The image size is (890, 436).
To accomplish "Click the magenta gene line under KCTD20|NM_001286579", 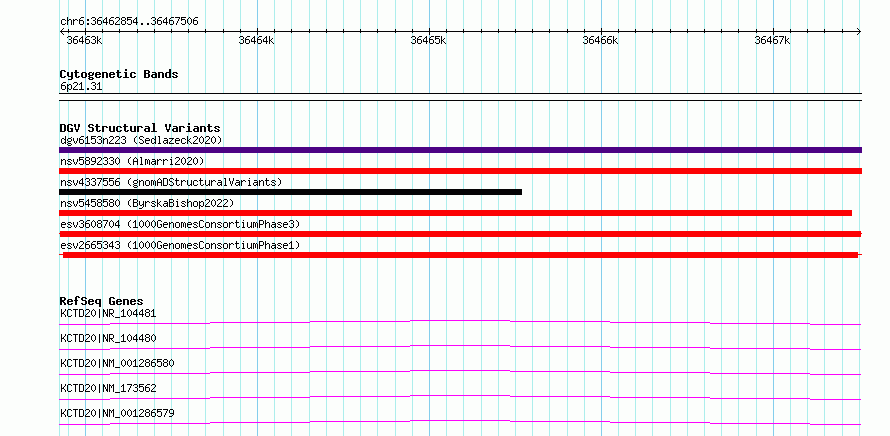I will (x=460, y=422).
